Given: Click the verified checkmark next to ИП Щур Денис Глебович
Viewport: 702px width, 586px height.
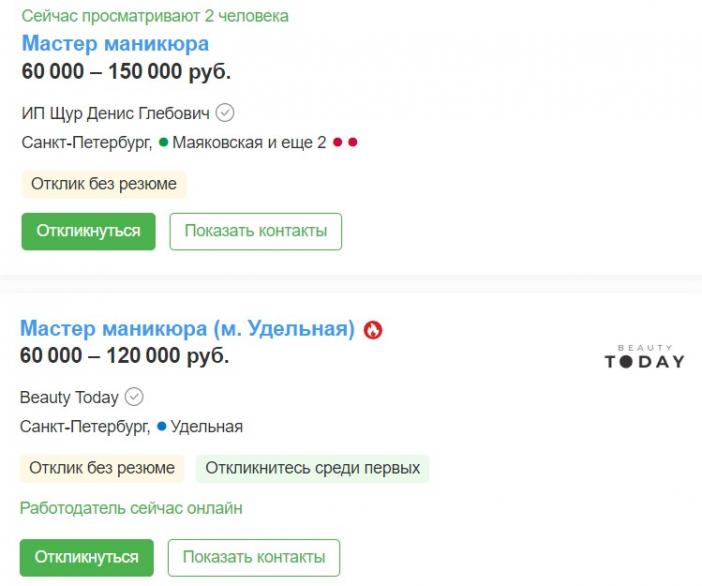Looking at the screenshot, I should point(225,113).
